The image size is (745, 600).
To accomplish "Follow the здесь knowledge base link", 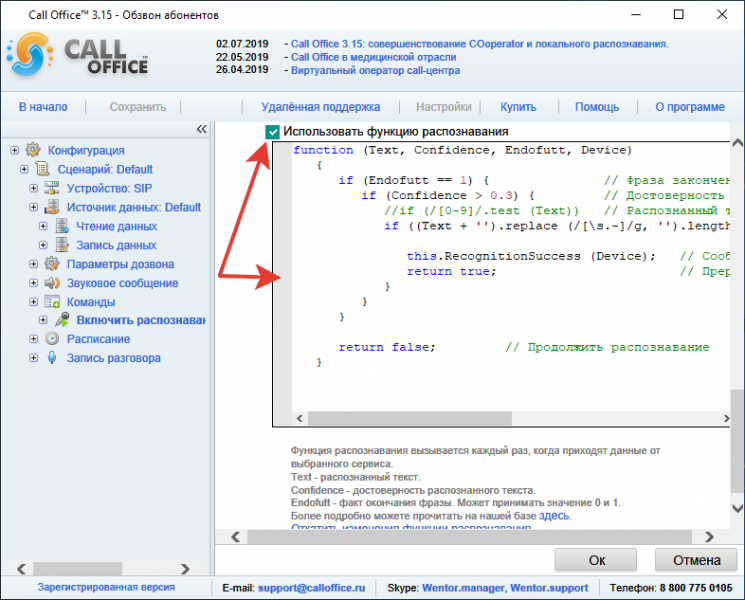I will click(x=554, y=515).
